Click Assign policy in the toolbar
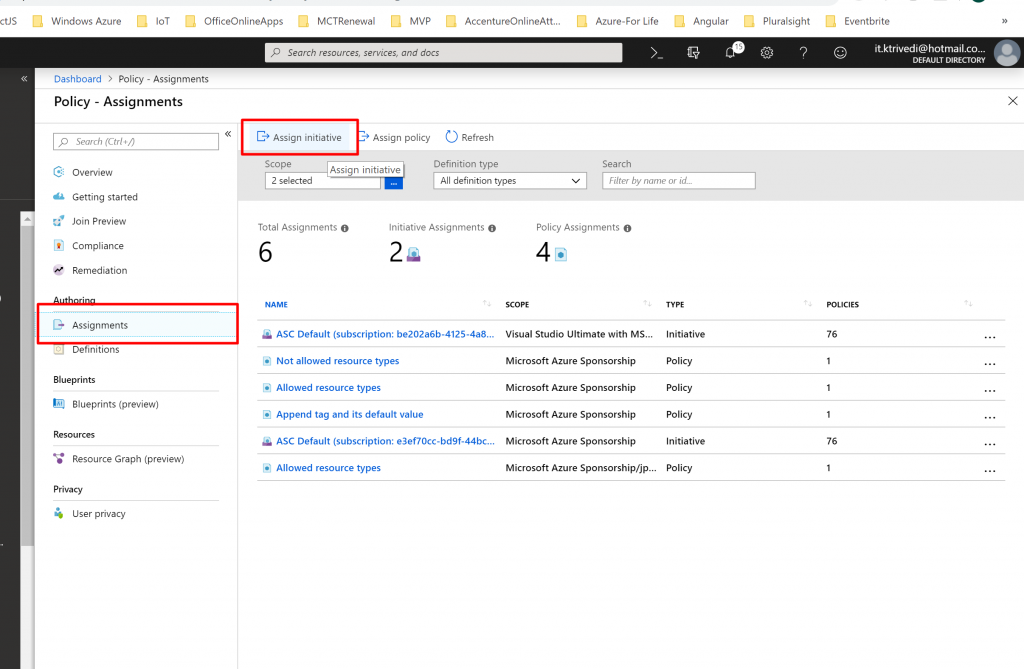Viewport: 1024px width, 669px height. [x=394, y=137]
